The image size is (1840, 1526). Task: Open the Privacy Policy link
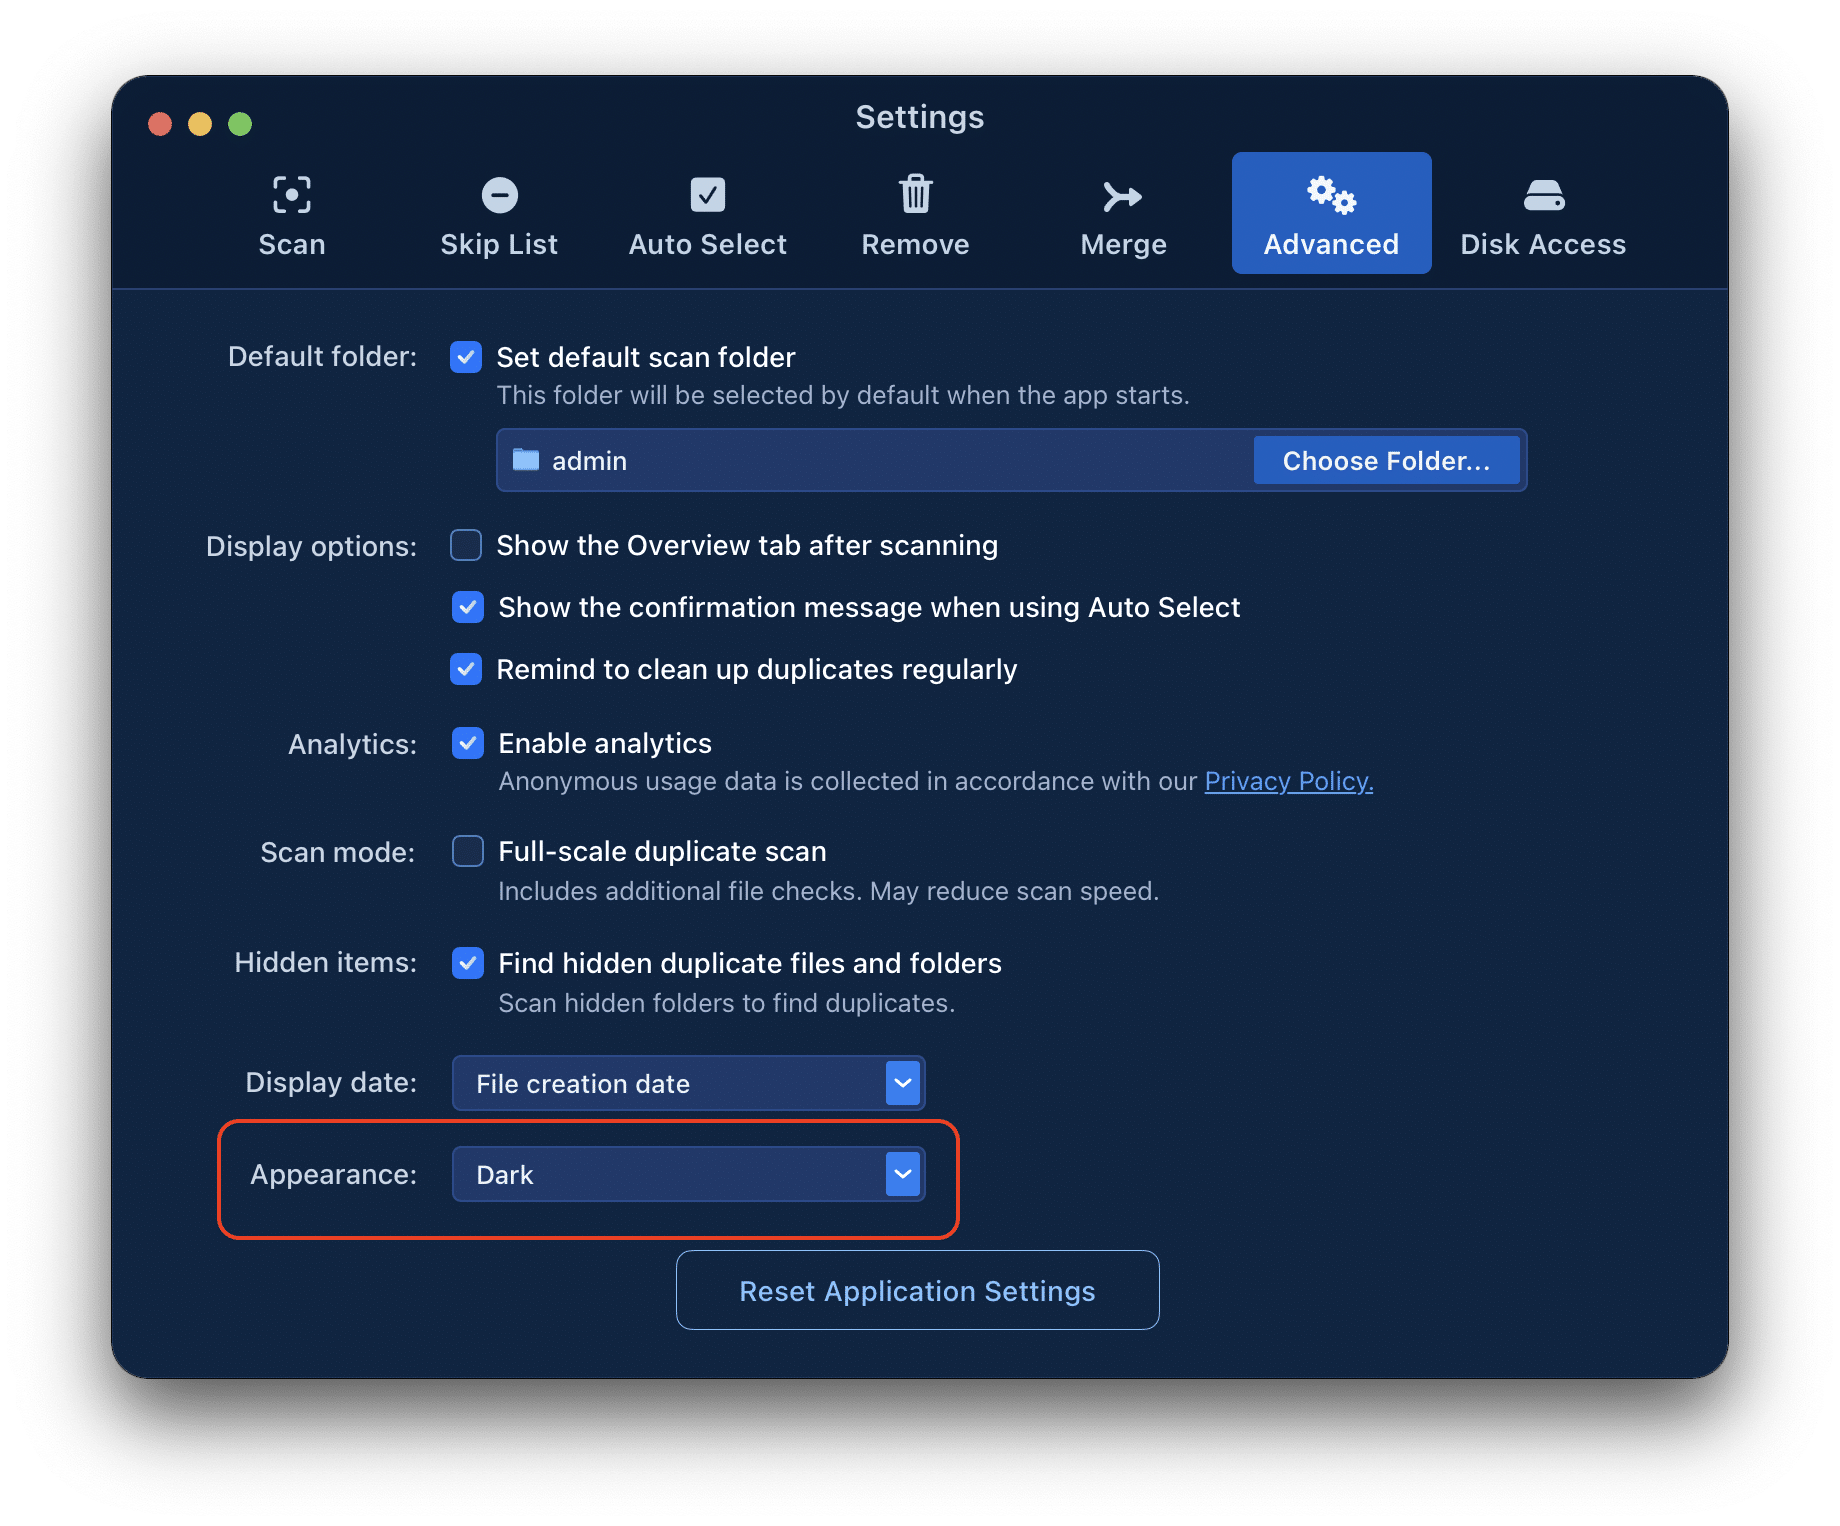(1288, 781)
